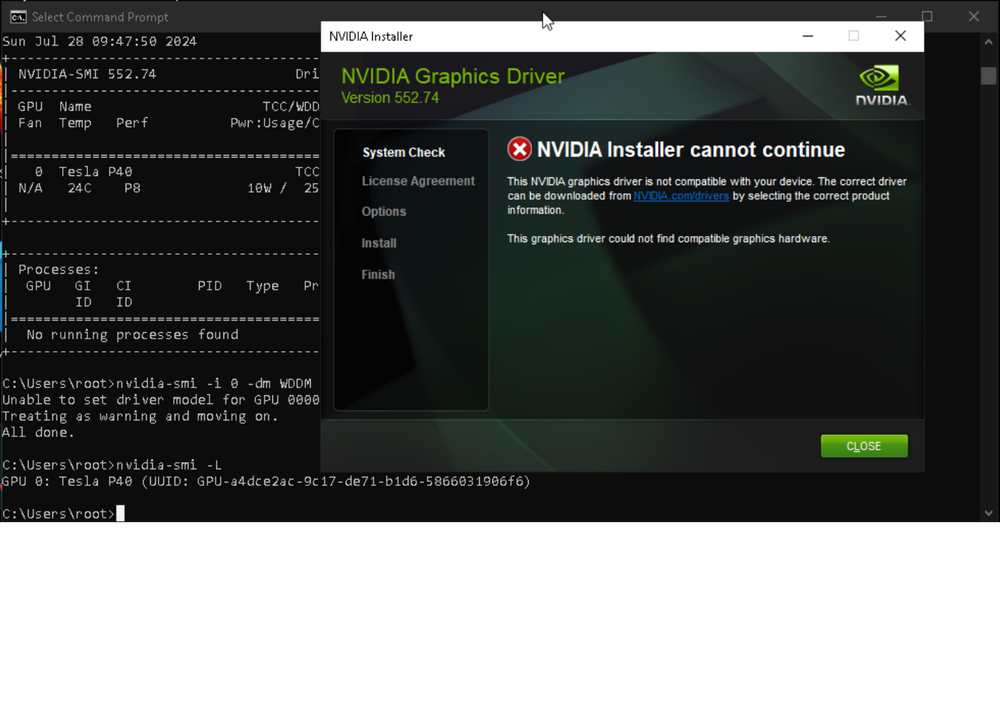Image resolution: width=1000 pixels, height=710 pixels.
Task: Click the 'Processes:' header in terminal
Action: coord(59,270)
